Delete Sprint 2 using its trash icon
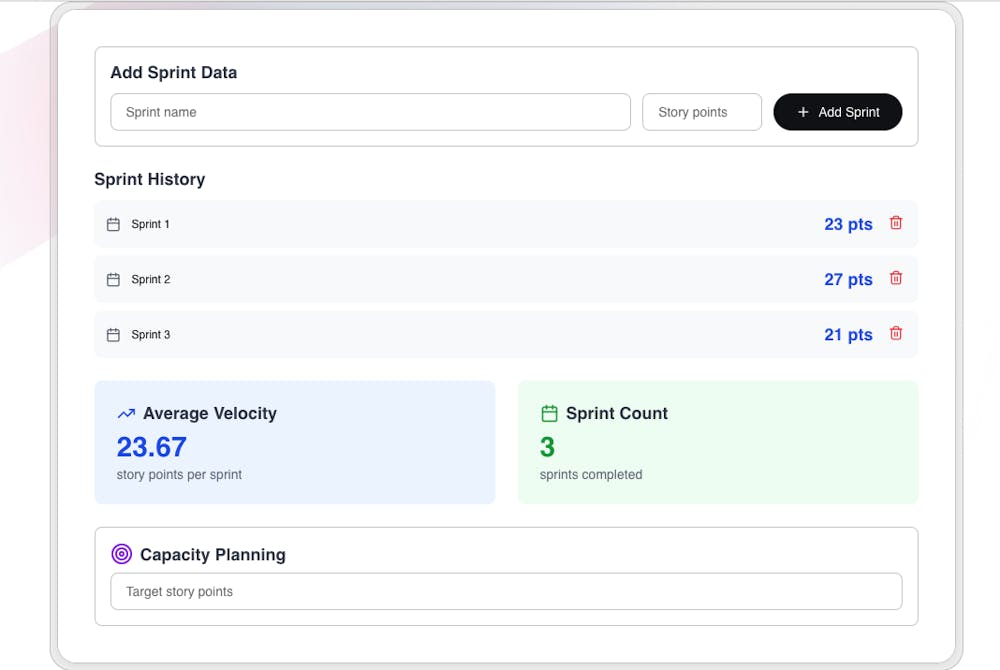Viewport: 1000px width, 670px height. pyautogui.click(x=895, y=278)
